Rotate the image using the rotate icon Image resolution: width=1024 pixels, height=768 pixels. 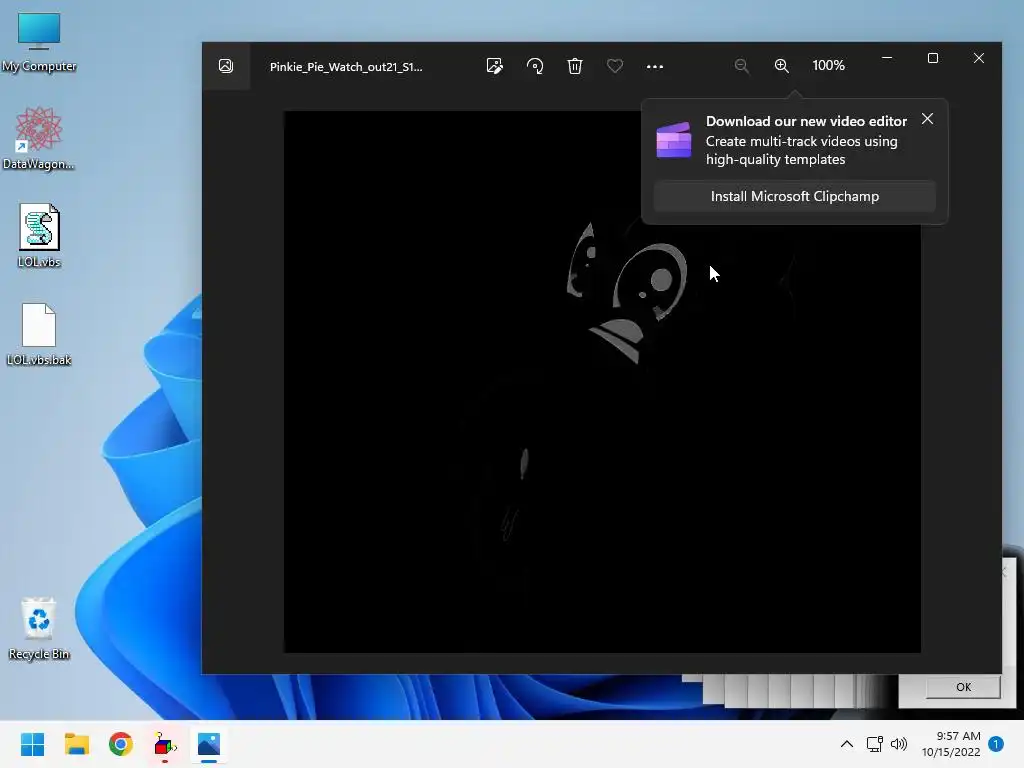[535, 66]
